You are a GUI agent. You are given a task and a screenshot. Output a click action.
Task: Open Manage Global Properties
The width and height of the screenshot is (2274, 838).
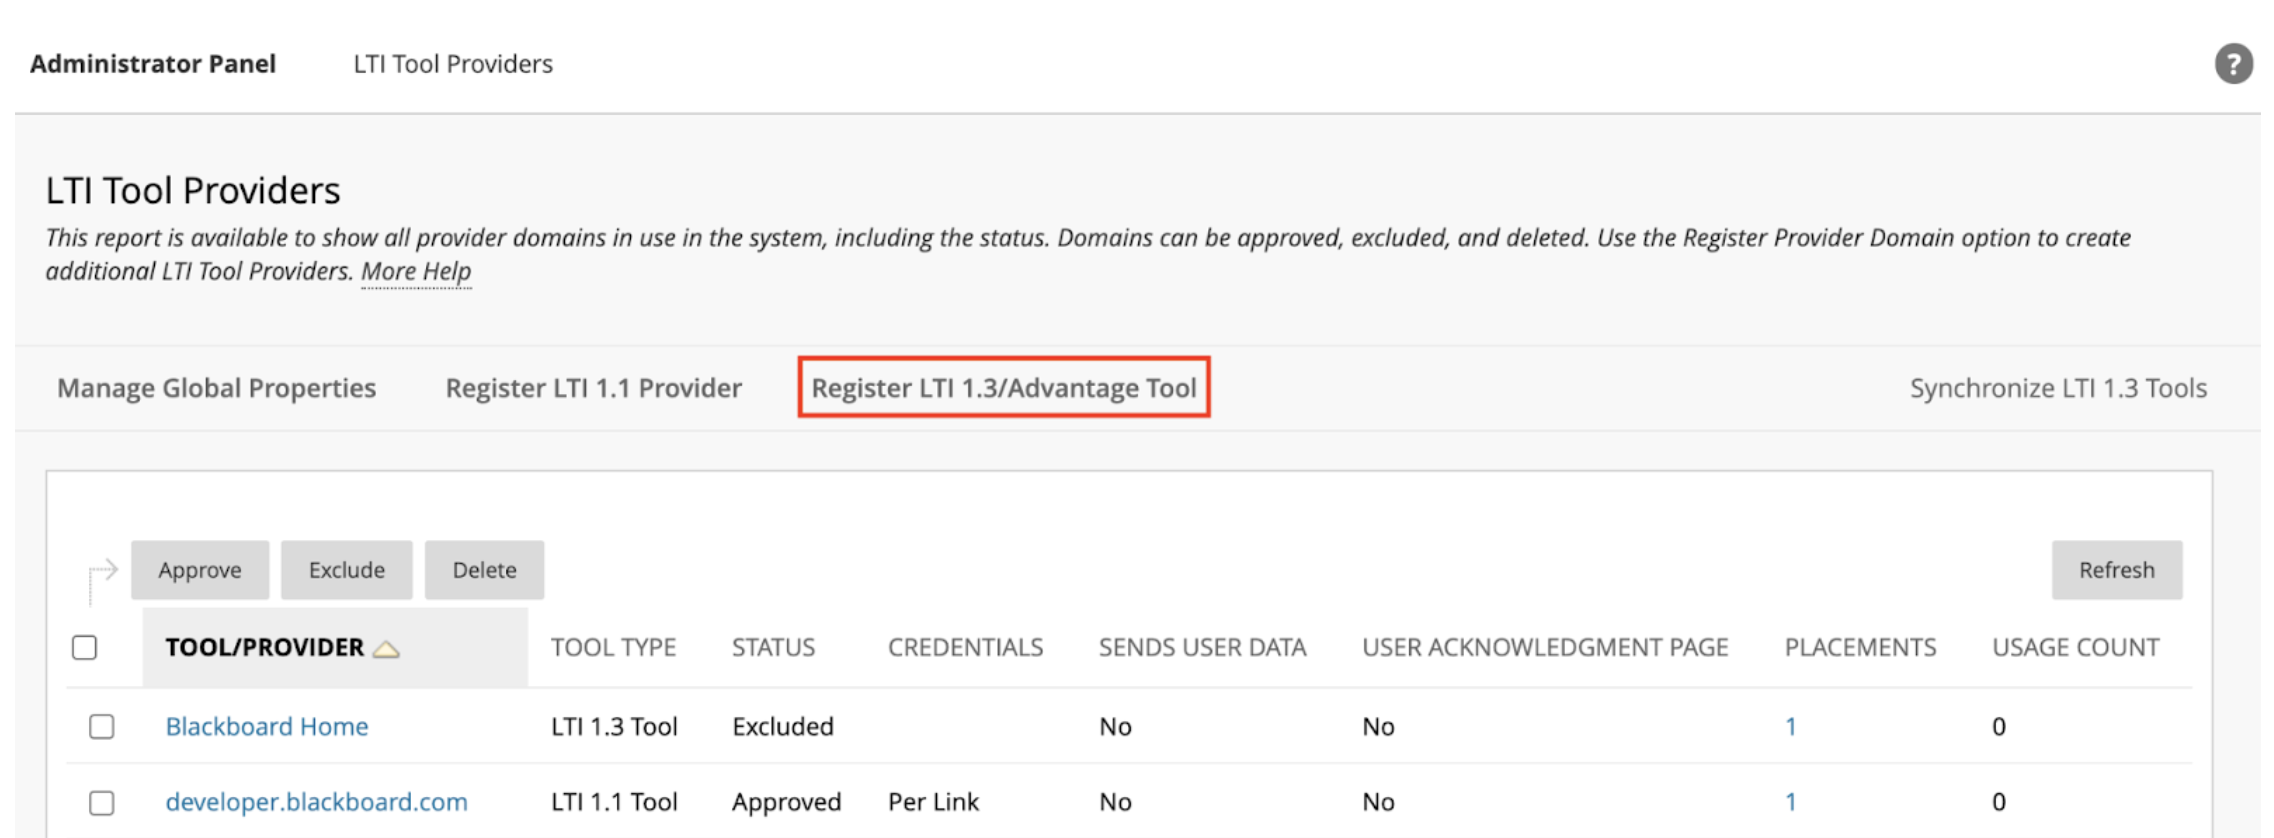(216, 388)
